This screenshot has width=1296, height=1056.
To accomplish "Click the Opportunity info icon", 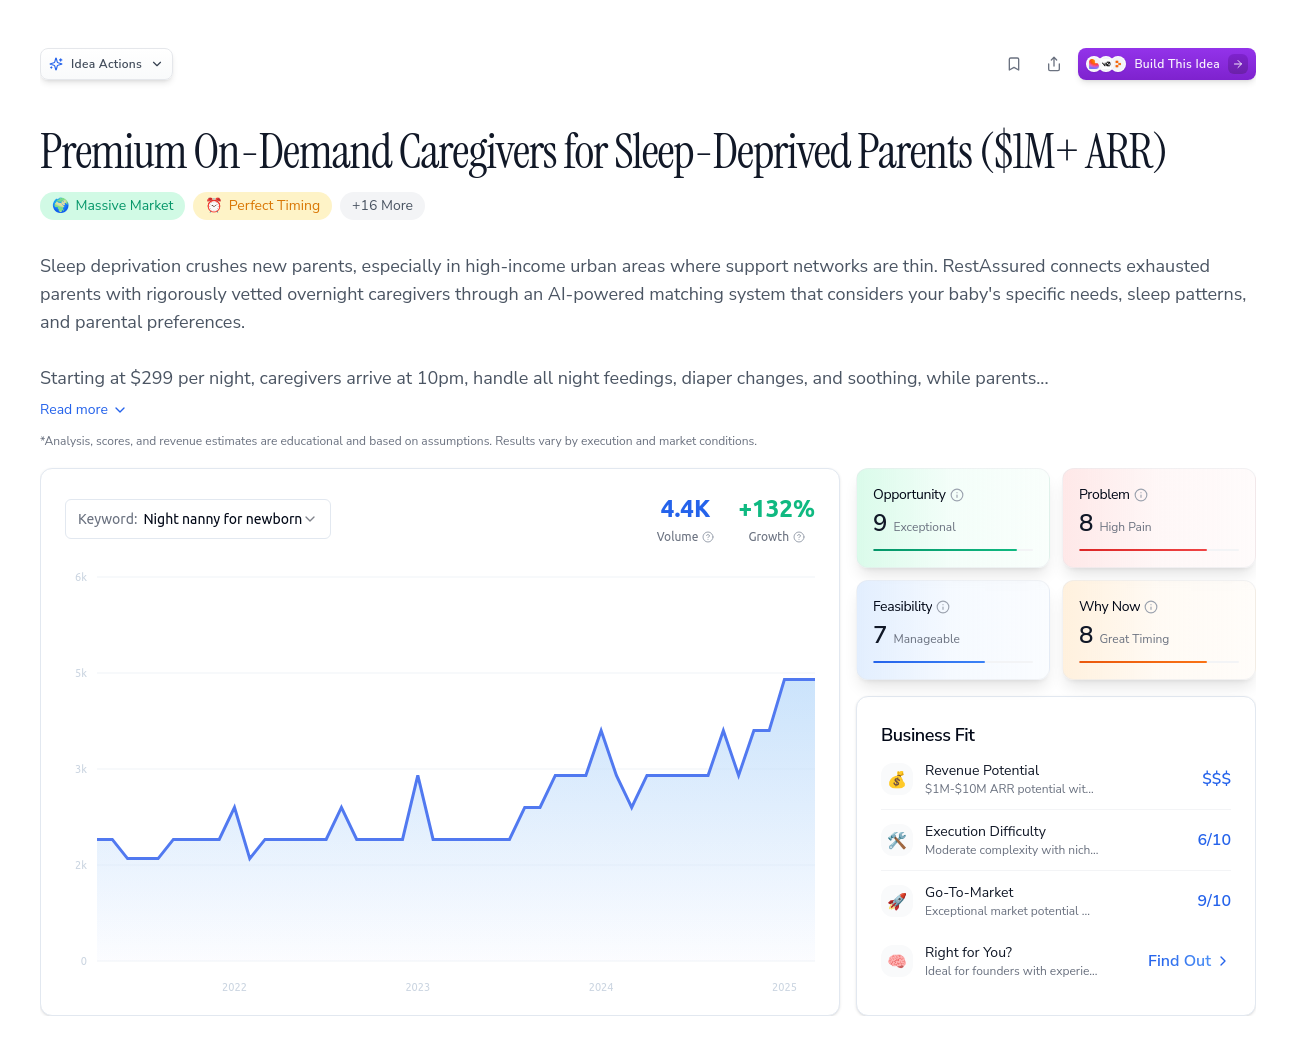I will coord(957,495).
